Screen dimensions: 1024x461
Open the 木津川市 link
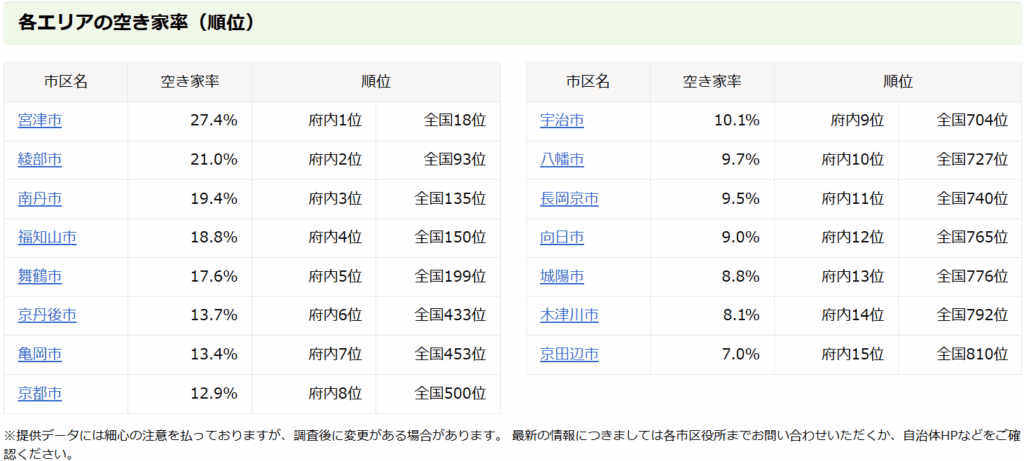pos(569,315)
